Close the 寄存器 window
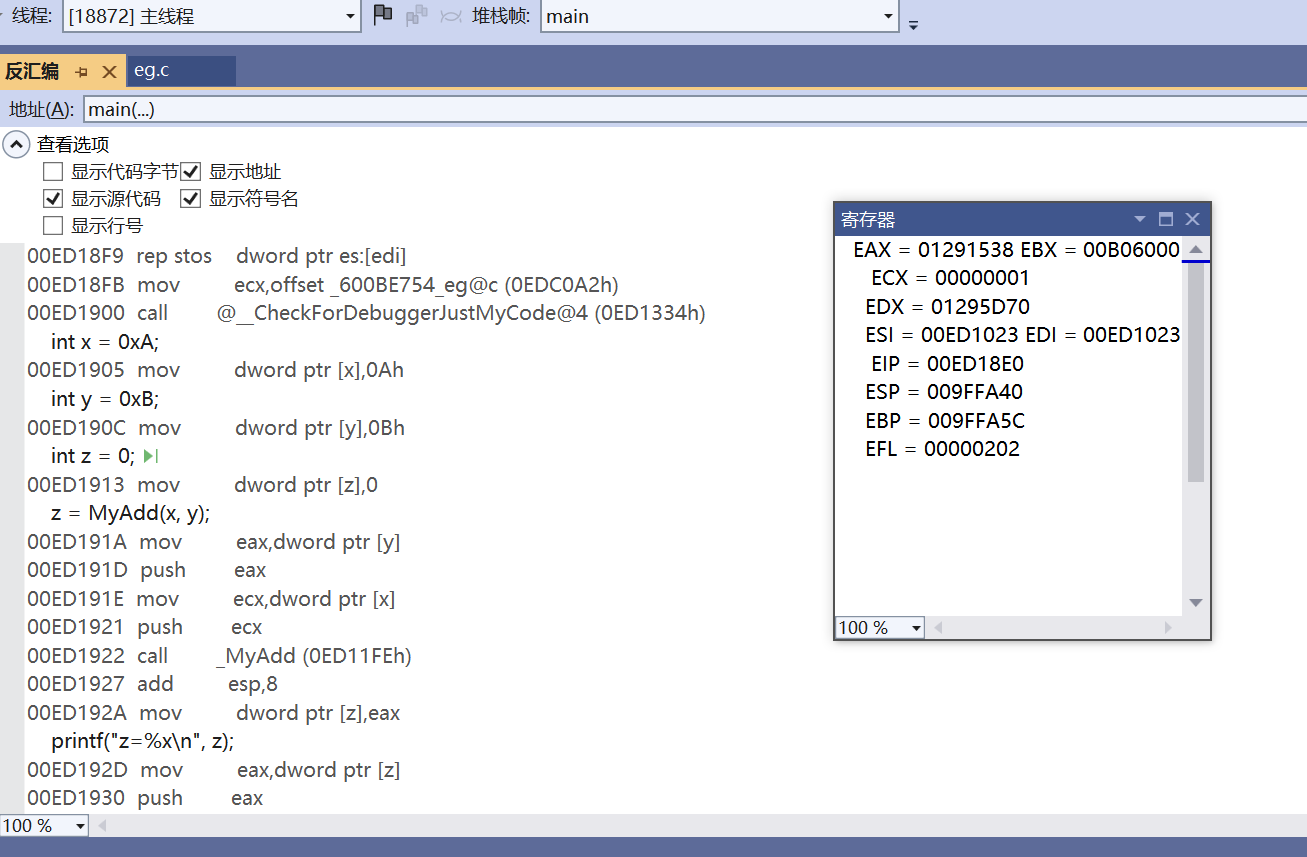Screen dimensions: 1307x857 coord(1192,219)
